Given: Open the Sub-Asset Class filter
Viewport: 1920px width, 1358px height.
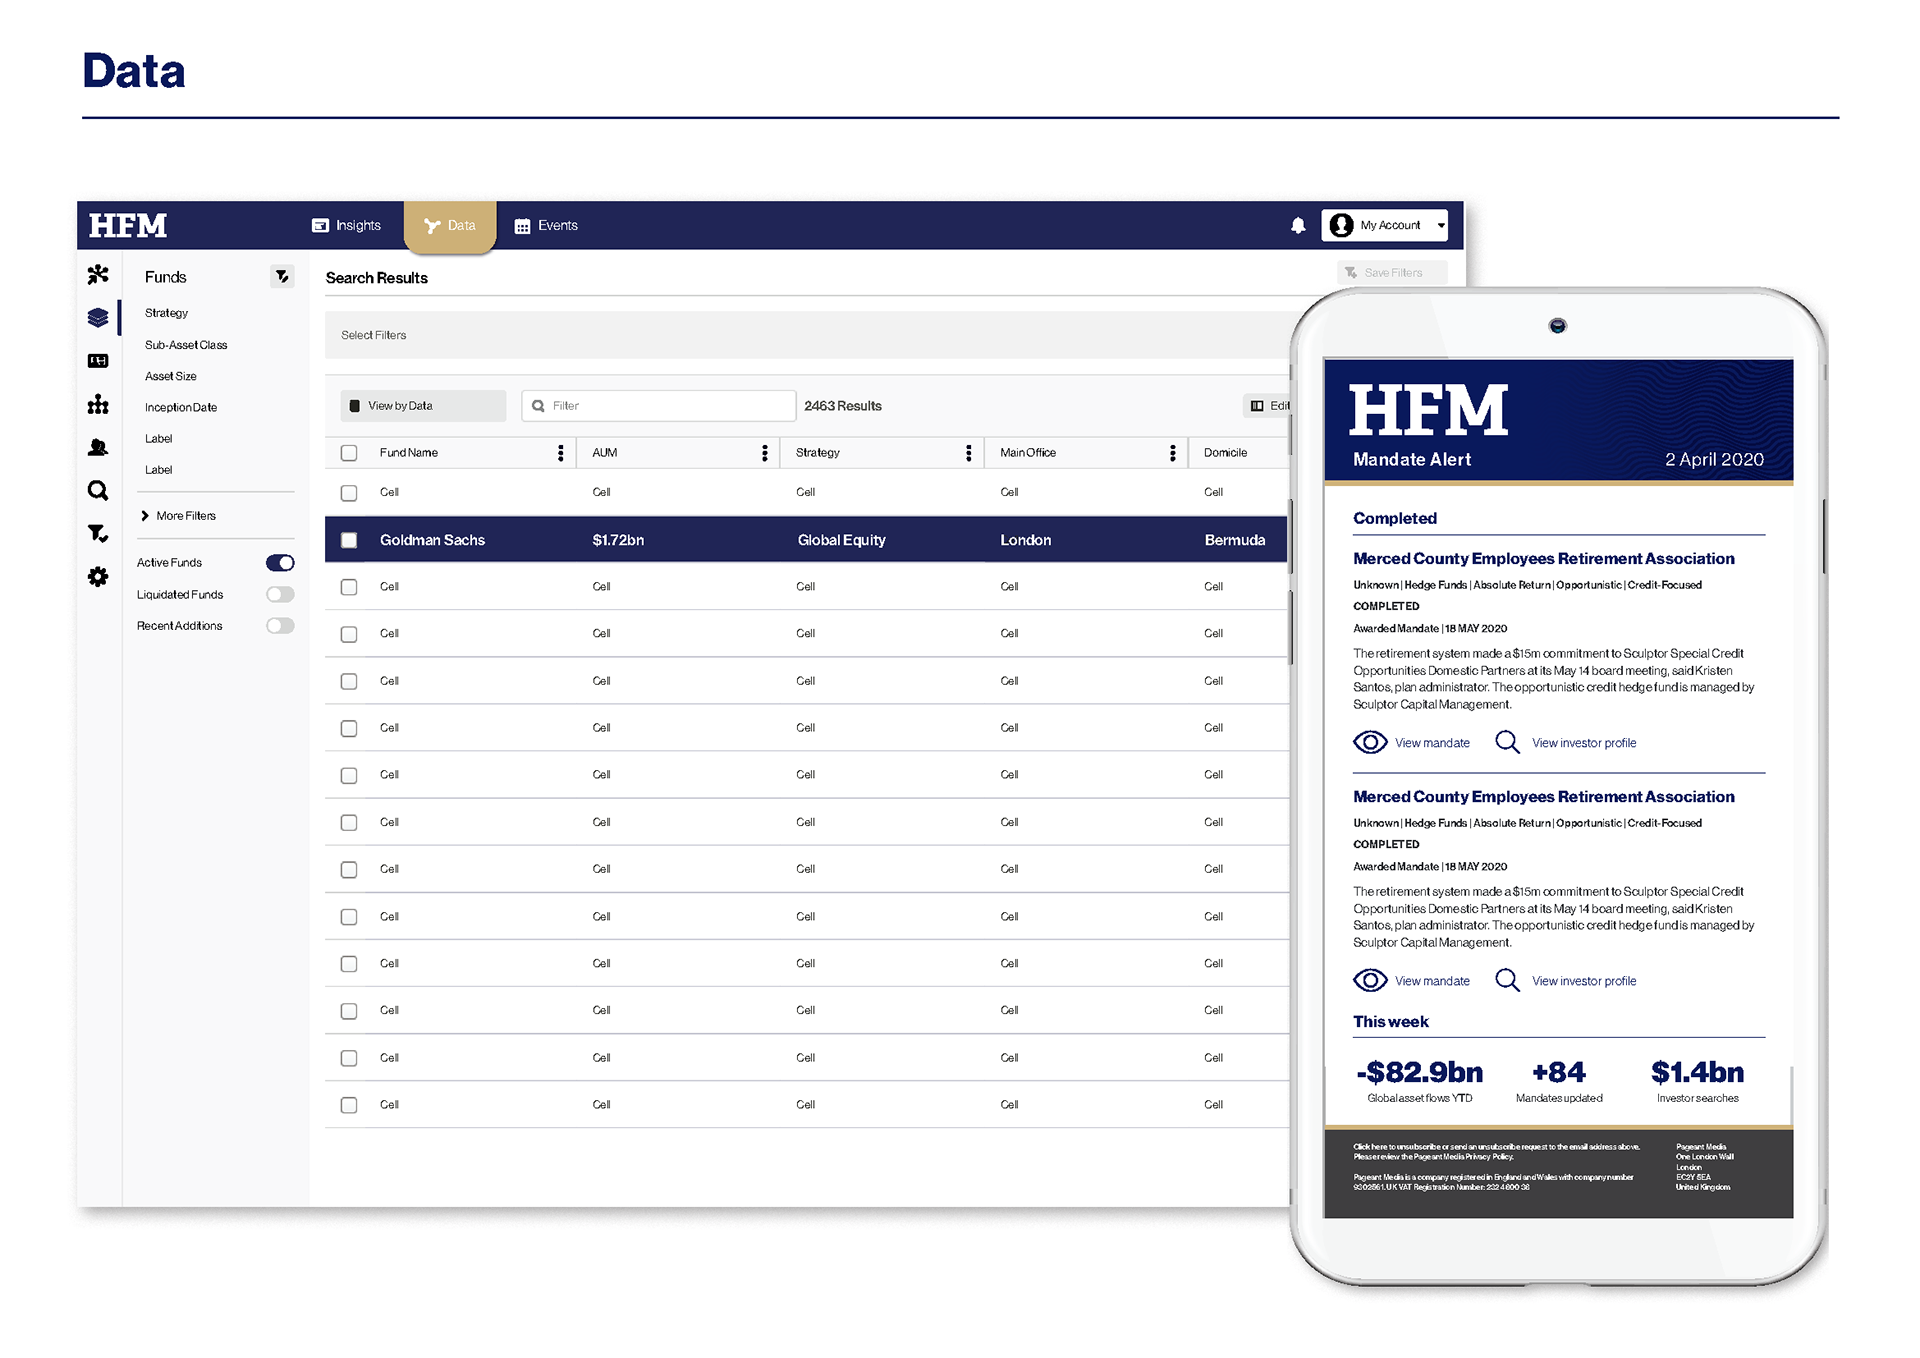Looking at the screenshot, I should [x=186, y=345].
